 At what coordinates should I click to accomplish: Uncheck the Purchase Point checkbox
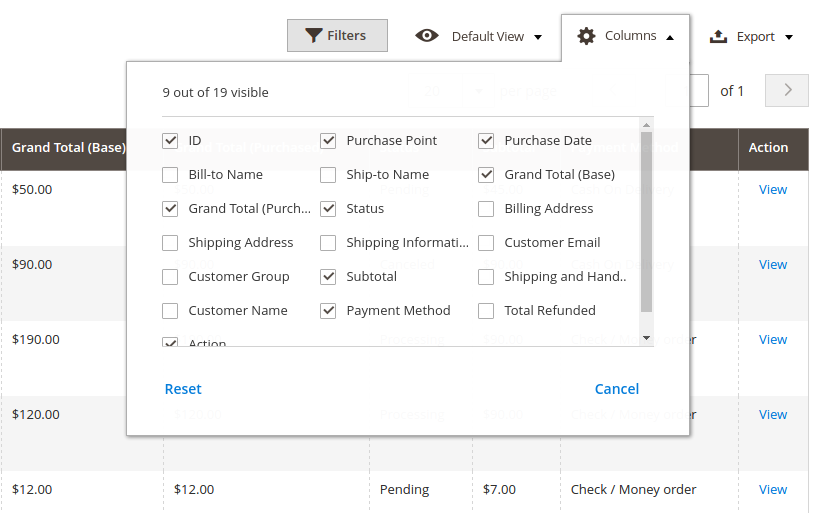click(328, 141)
